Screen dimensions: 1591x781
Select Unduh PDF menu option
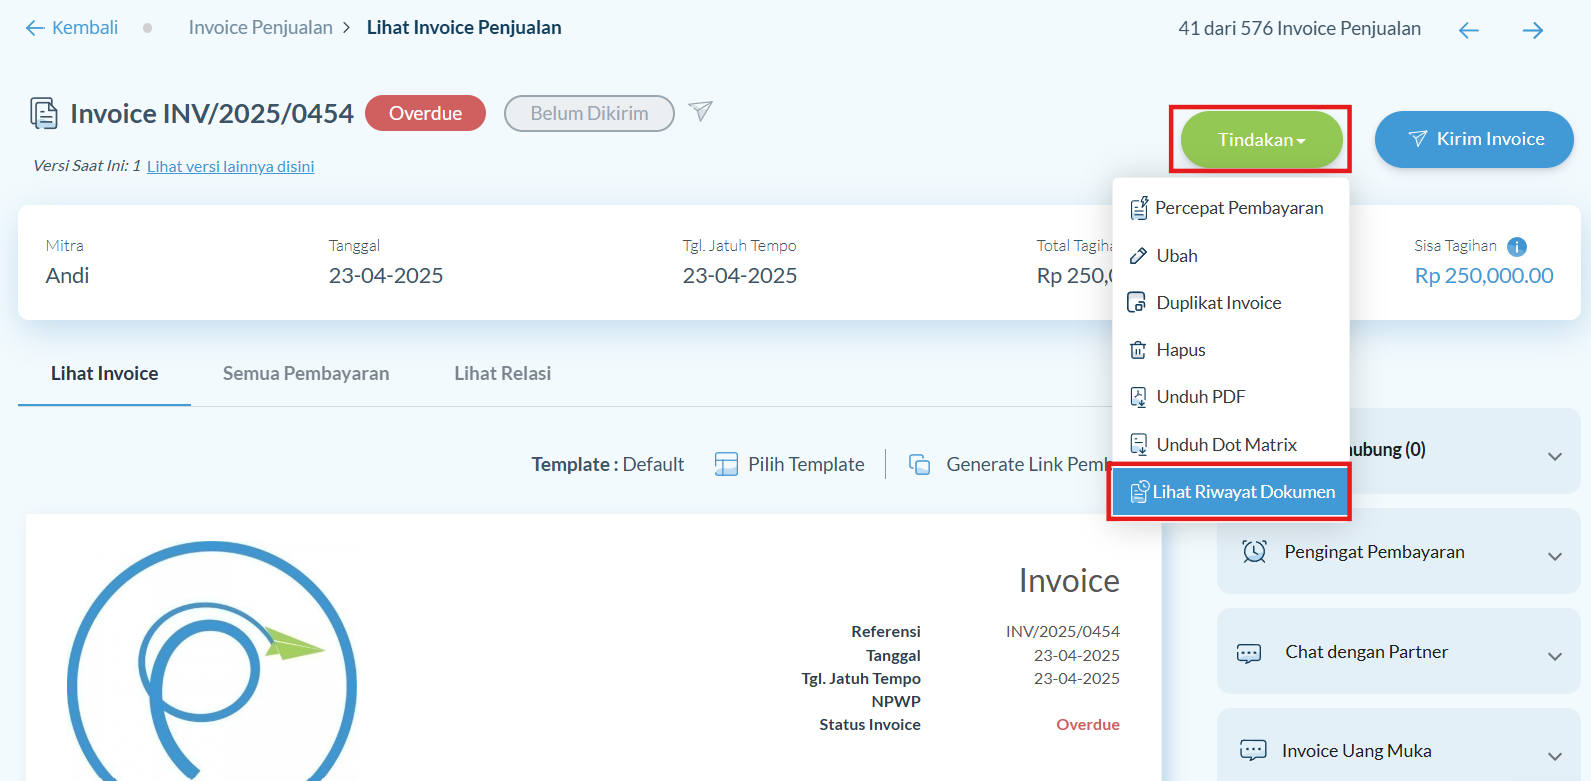(1200, 397)
